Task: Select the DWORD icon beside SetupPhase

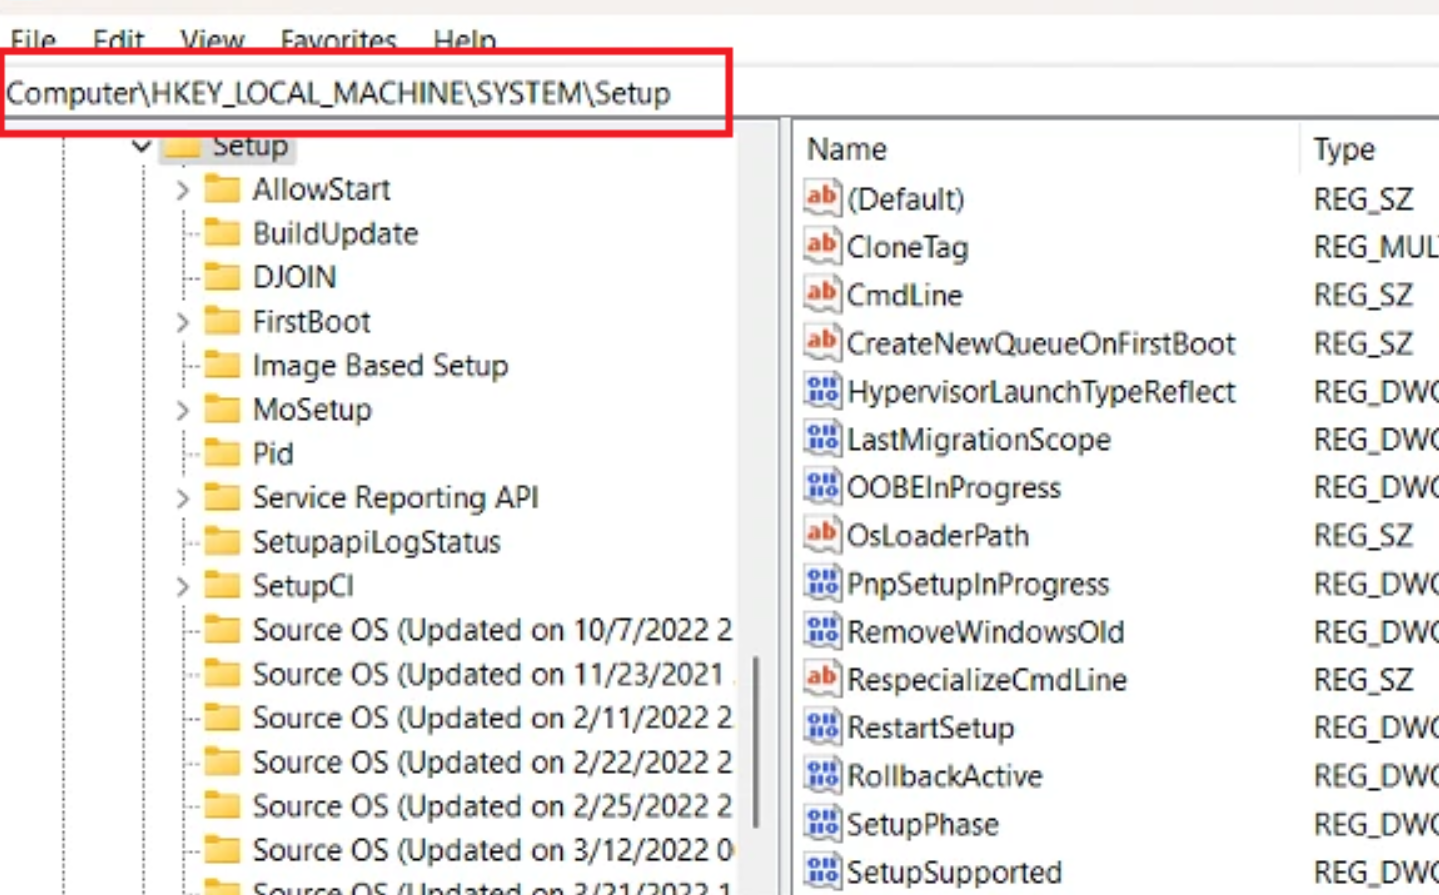Action: (821, 823)
